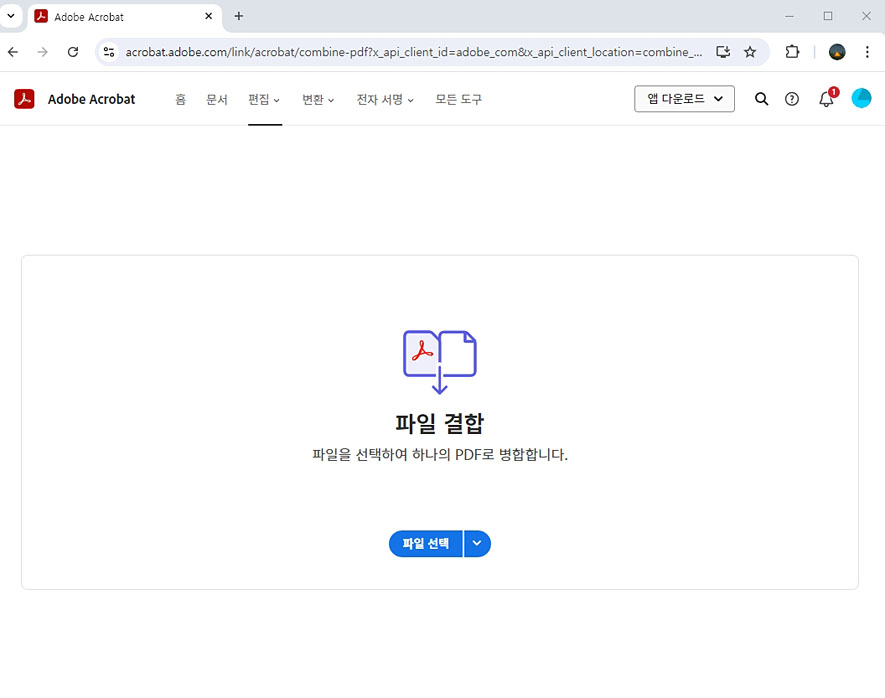The width and height of the screenshot is (885, 698).
Task: Reload the page with the refresh icon
Action: [x=73, y=52]
